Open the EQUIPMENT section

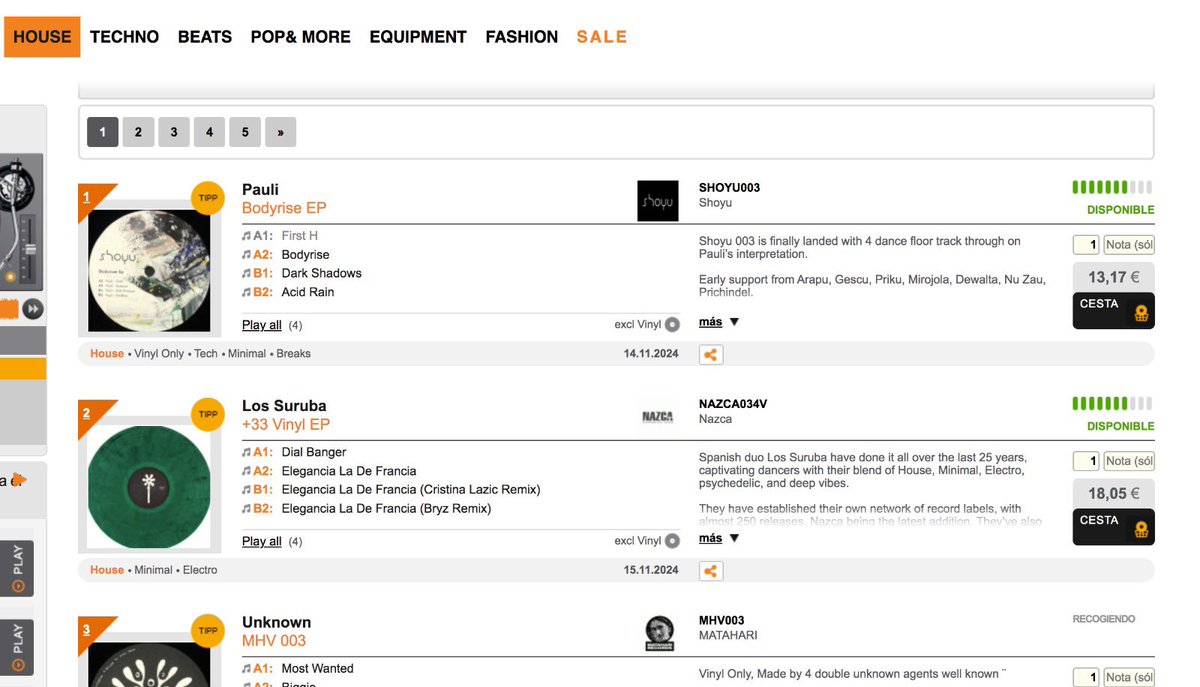pyautogui.click(x=418, y=36)
